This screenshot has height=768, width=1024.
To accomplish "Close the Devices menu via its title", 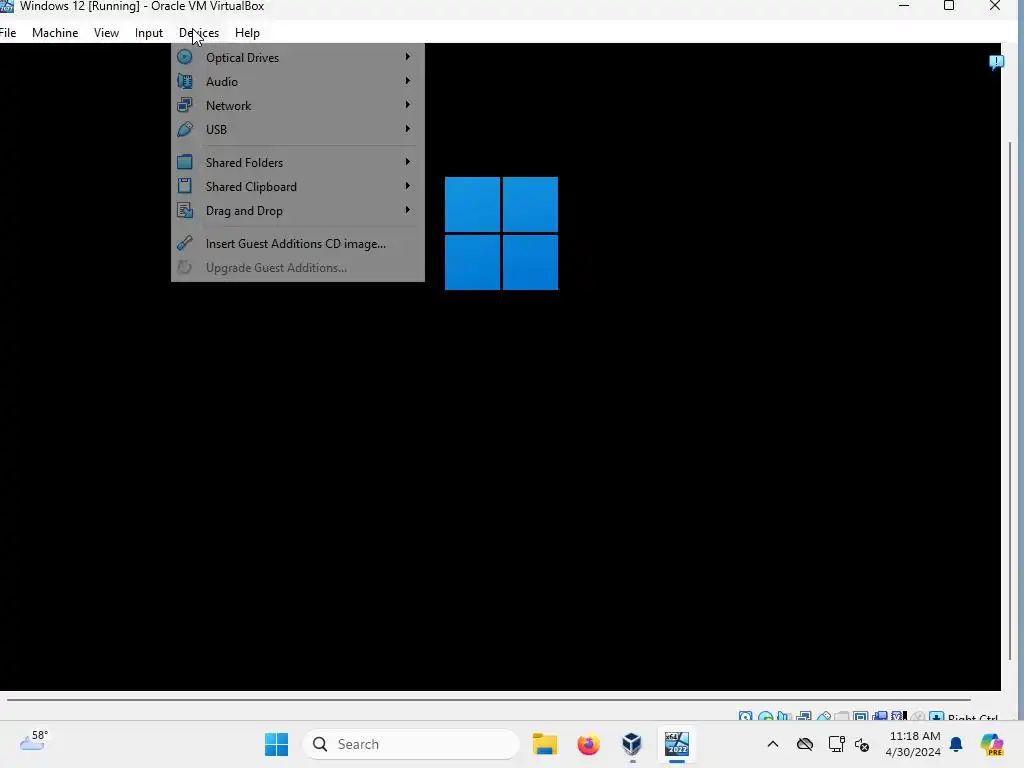I will (x=199, y=33).
